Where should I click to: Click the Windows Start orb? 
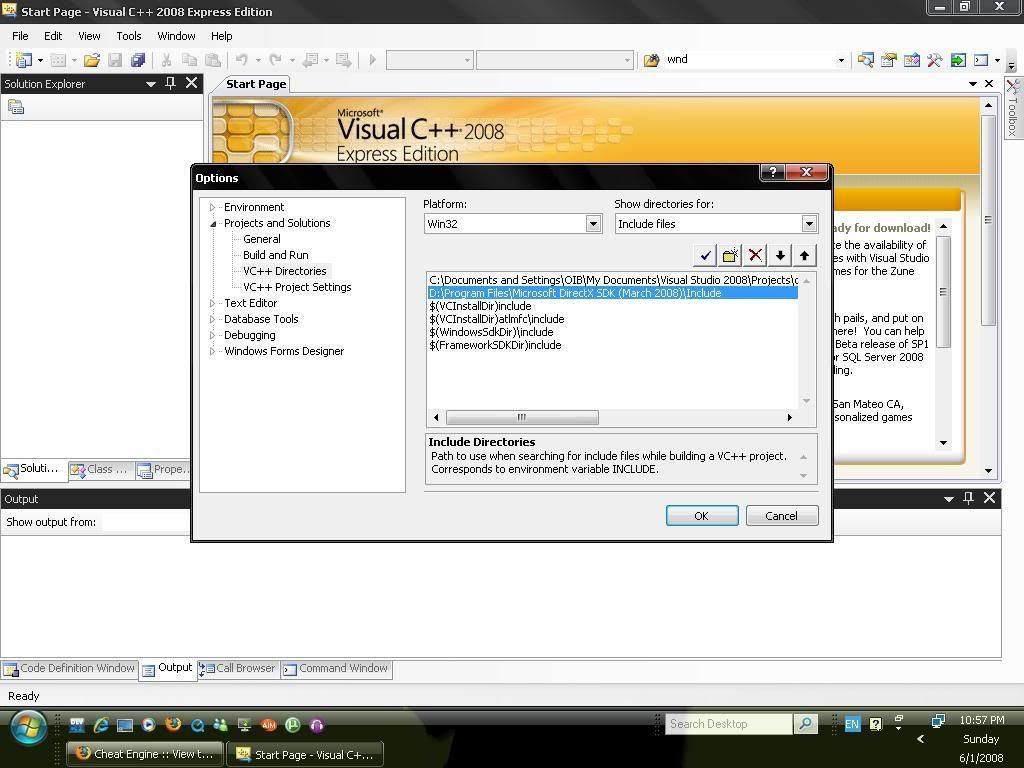(27, 728)
